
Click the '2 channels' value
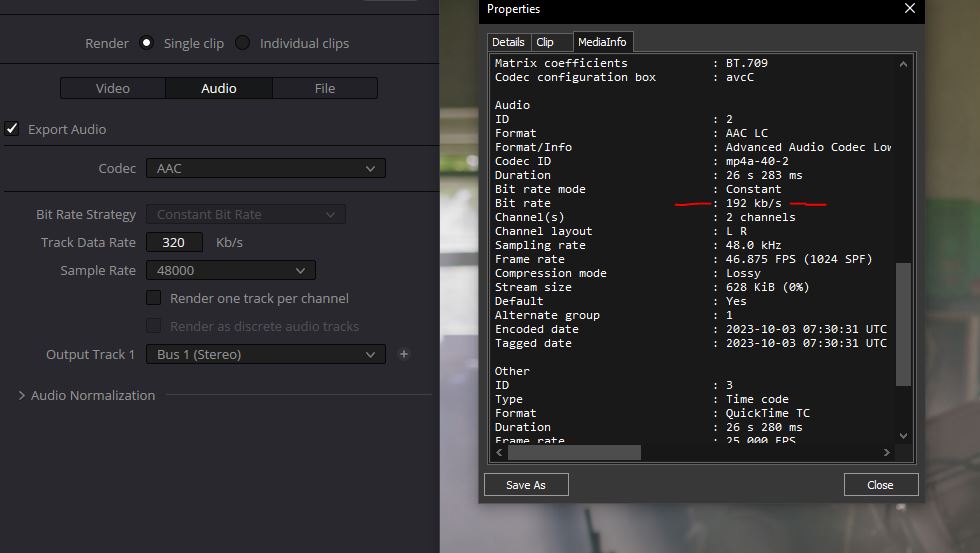pyautogui.click(x=760, y=217)
